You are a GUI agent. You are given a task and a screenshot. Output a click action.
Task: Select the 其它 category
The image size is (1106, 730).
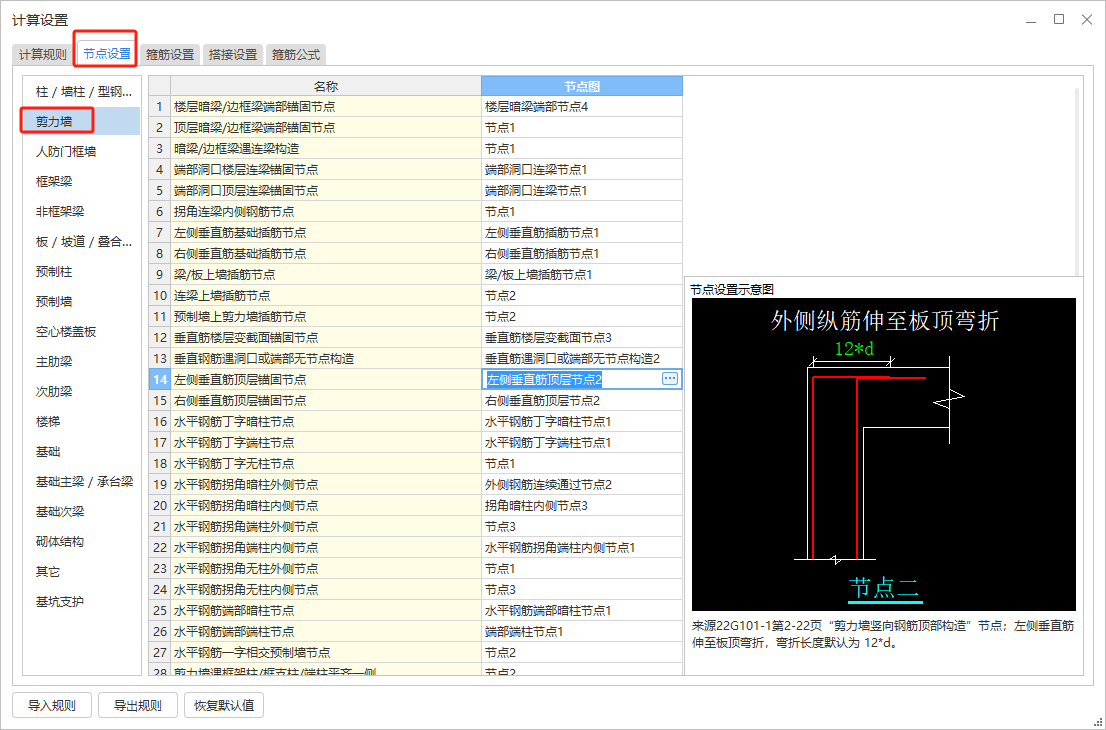[x=82, y=572]
